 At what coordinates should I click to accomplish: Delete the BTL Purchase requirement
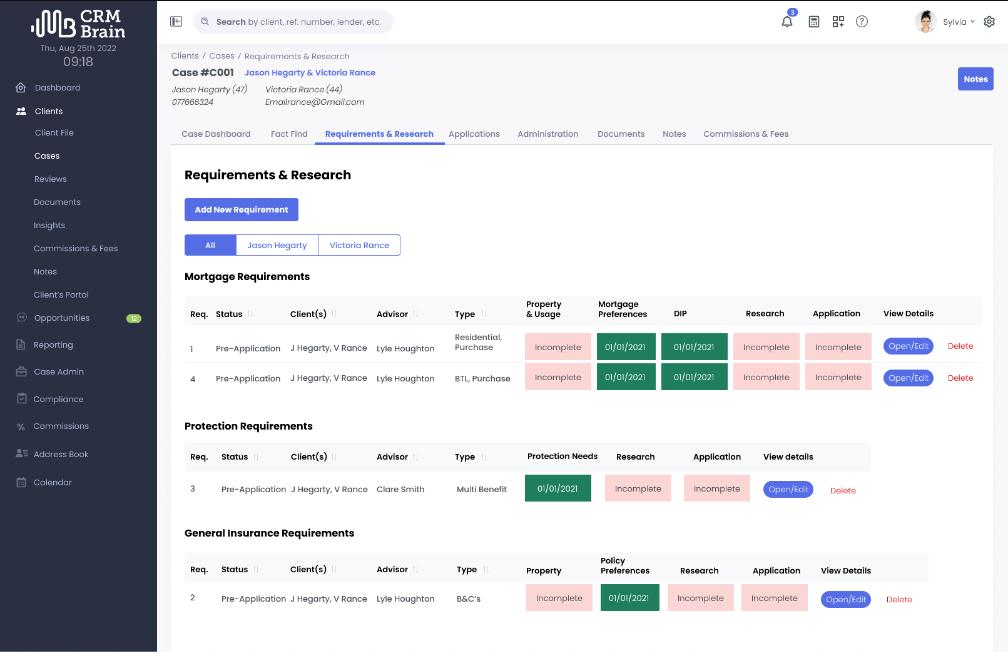coord(960,378)
